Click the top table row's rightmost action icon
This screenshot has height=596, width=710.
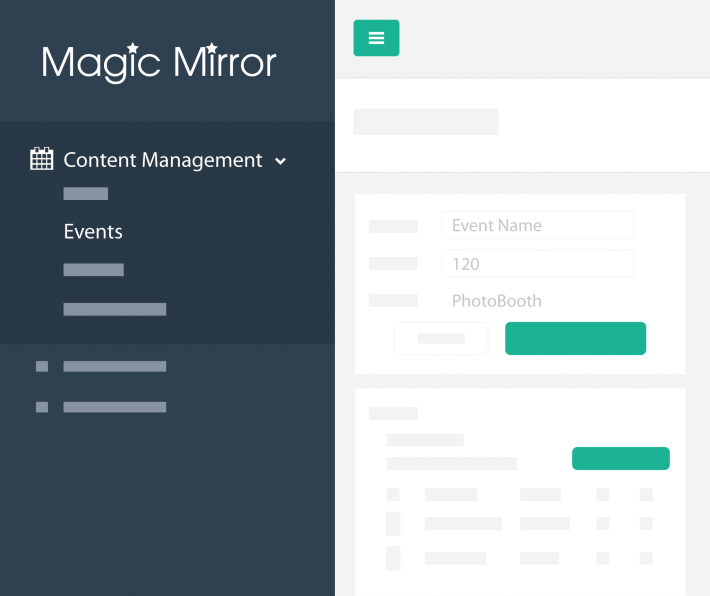tap(646, 494)
